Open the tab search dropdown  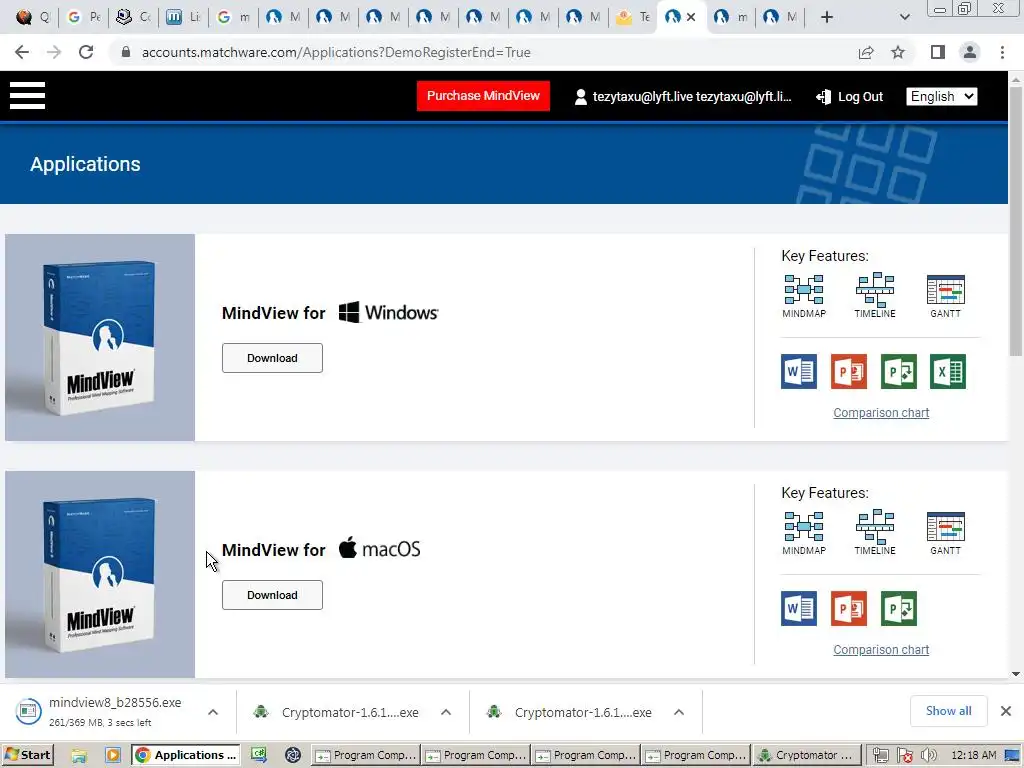(x=904, y=17)
